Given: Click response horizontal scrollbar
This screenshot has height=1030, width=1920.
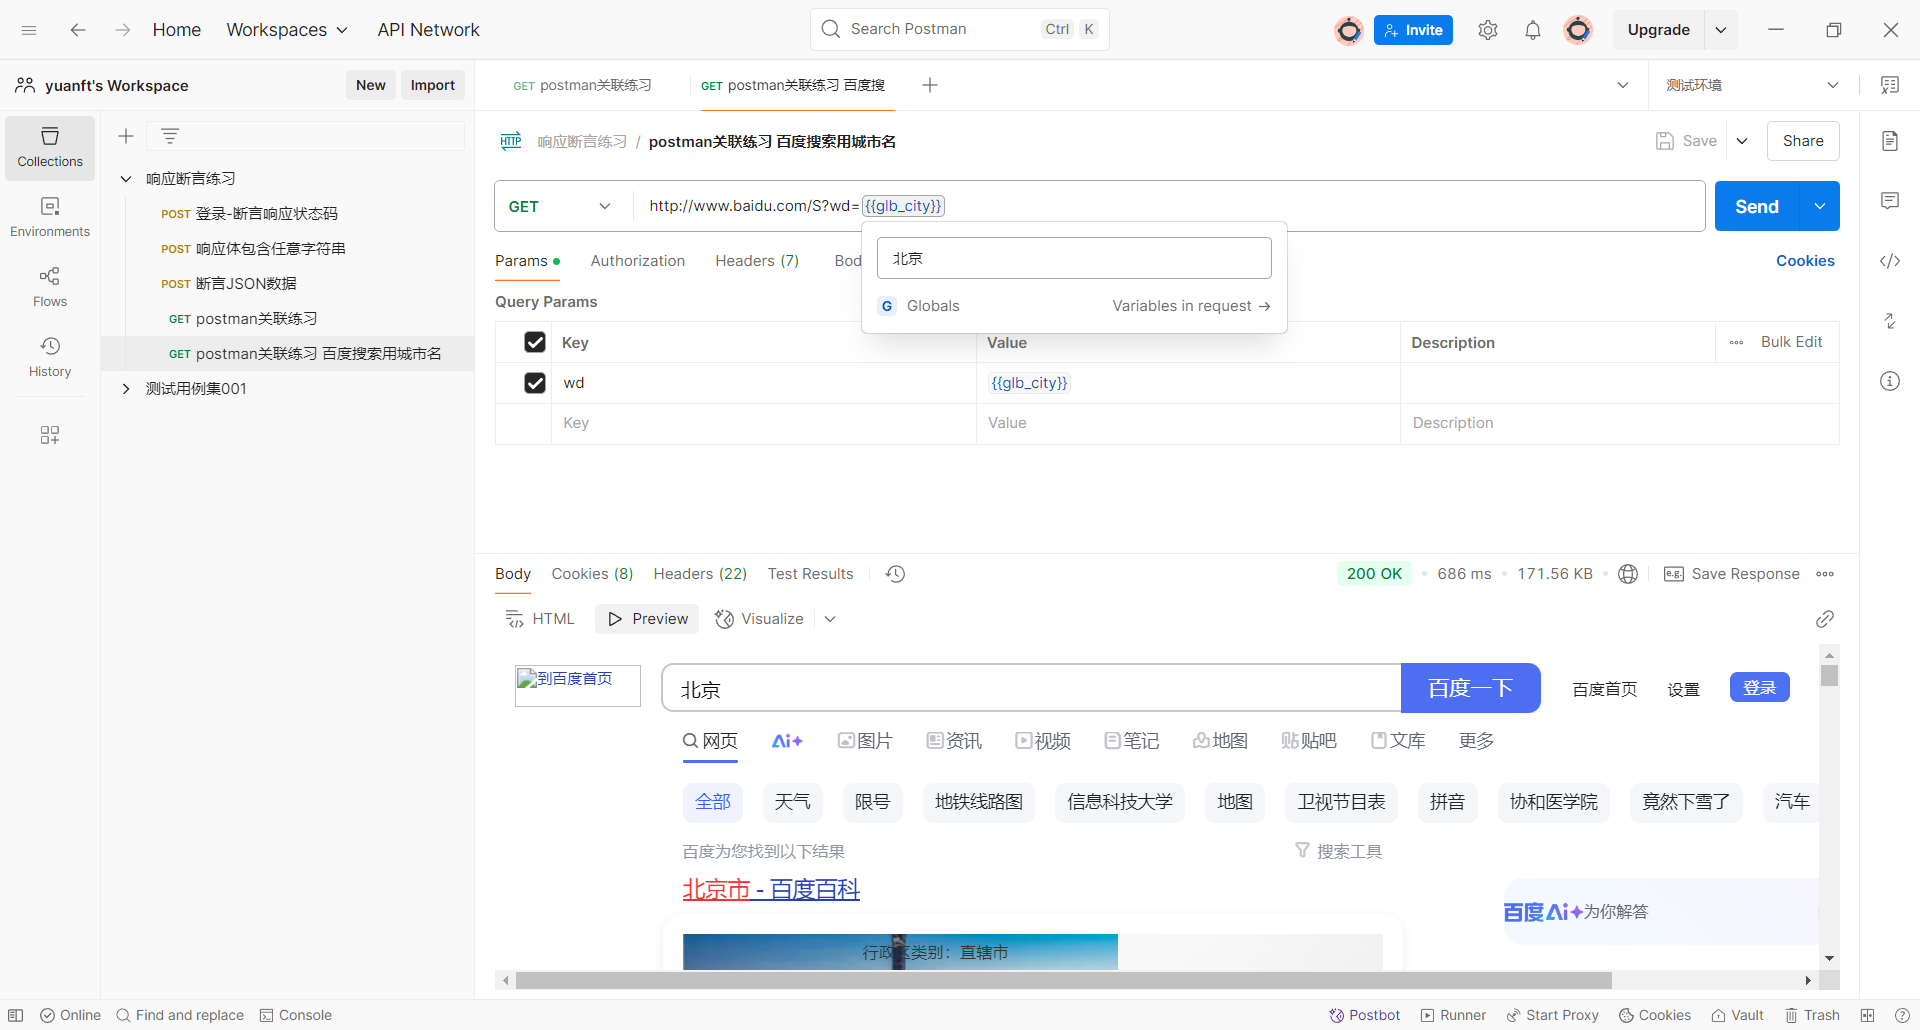Looking at the screenshot, I should 1063,980.
